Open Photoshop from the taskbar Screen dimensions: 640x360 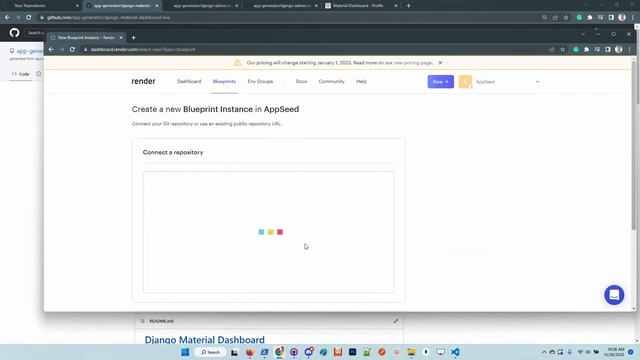[352, 352]
